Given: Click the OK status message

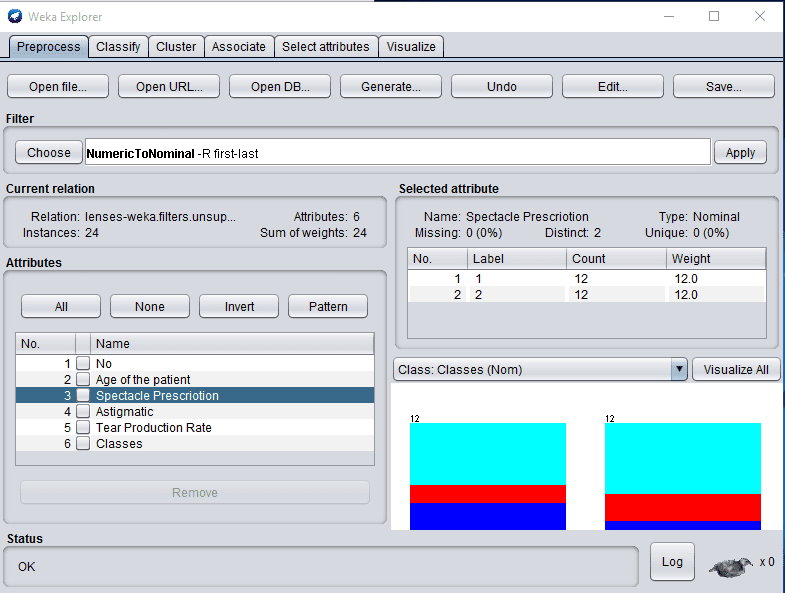Looking at the screenshot, I should coord(27,566).
